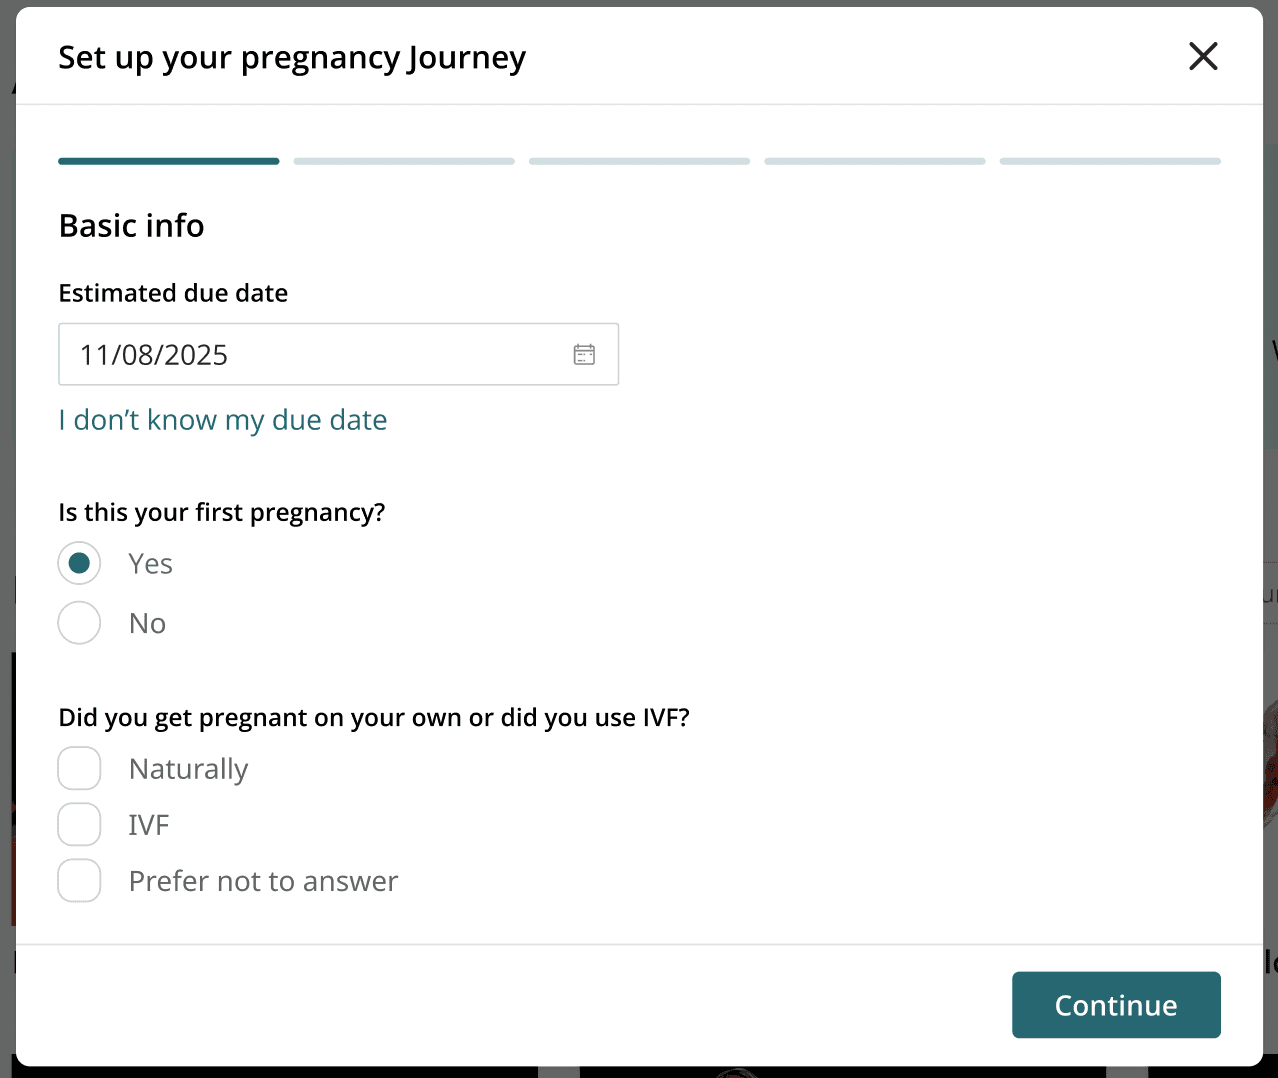Click "I don't know my due date" link
This screenshot has height=1078, width=1278.
[223, 420]
